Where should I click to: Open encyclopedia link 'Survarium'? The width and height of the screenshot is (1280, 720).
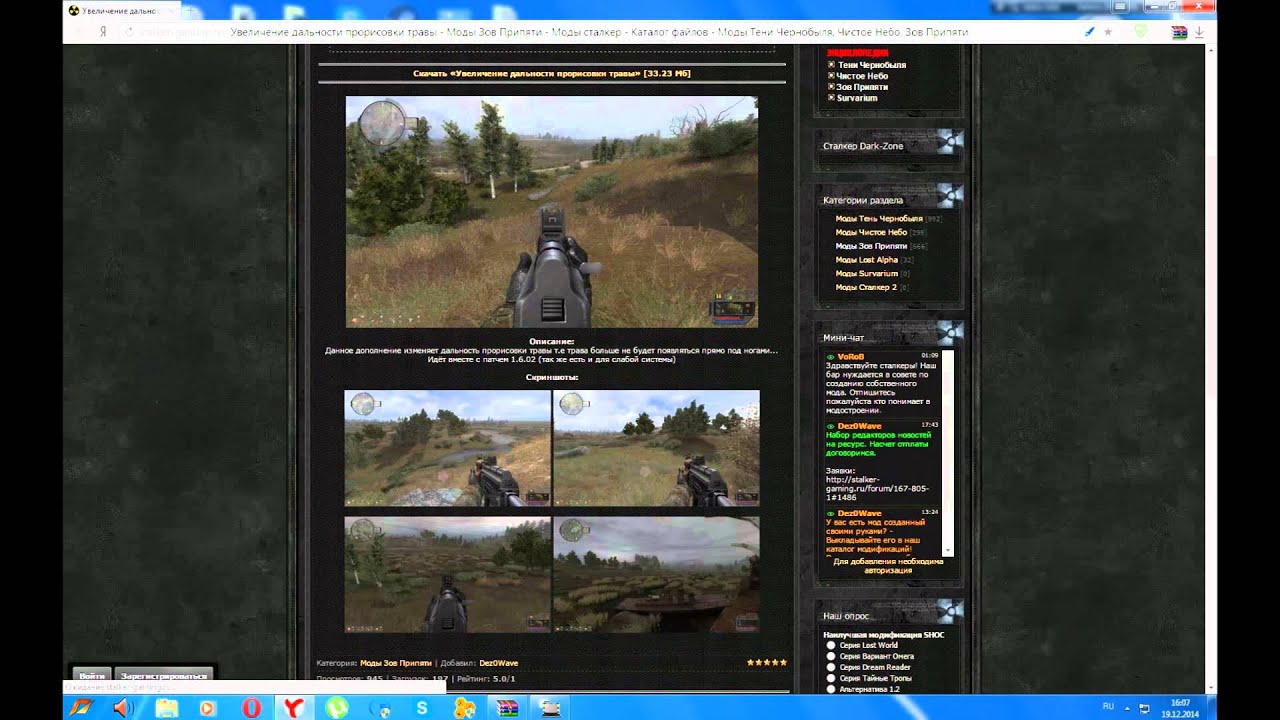point(857,98)
